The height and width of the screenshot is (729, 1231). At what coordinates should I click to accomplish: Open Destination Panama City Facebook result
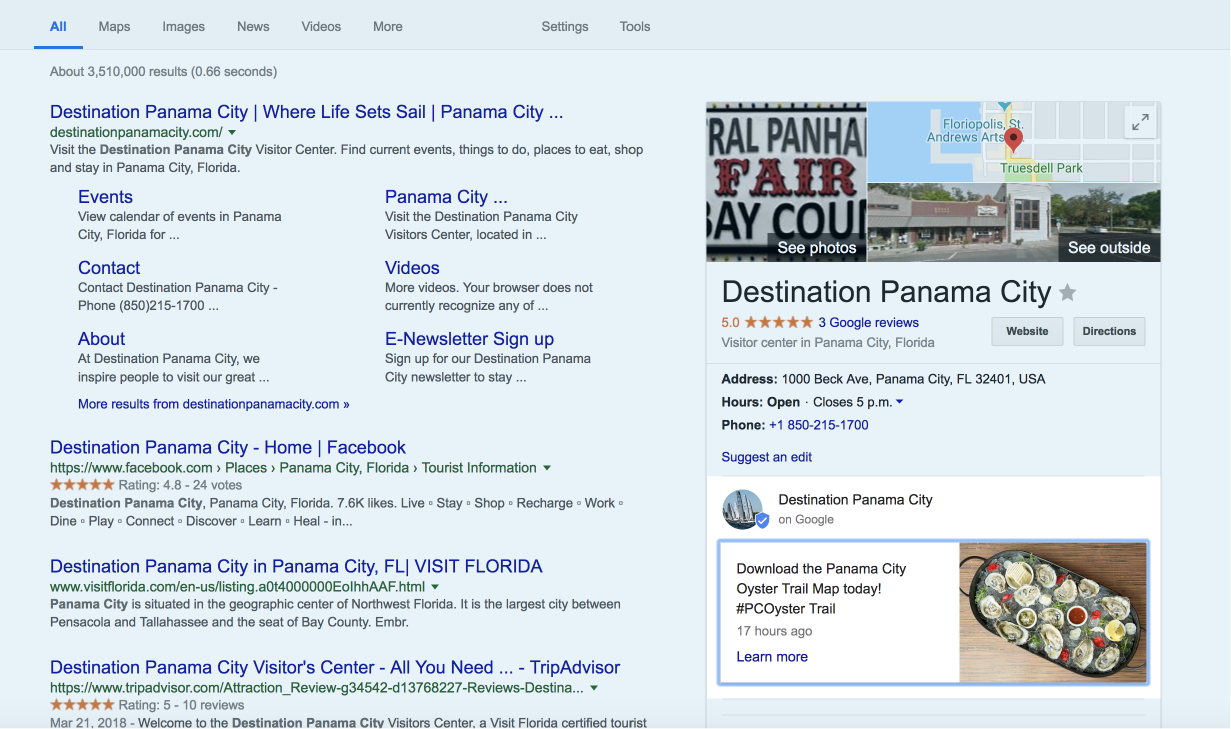[228, 448]
